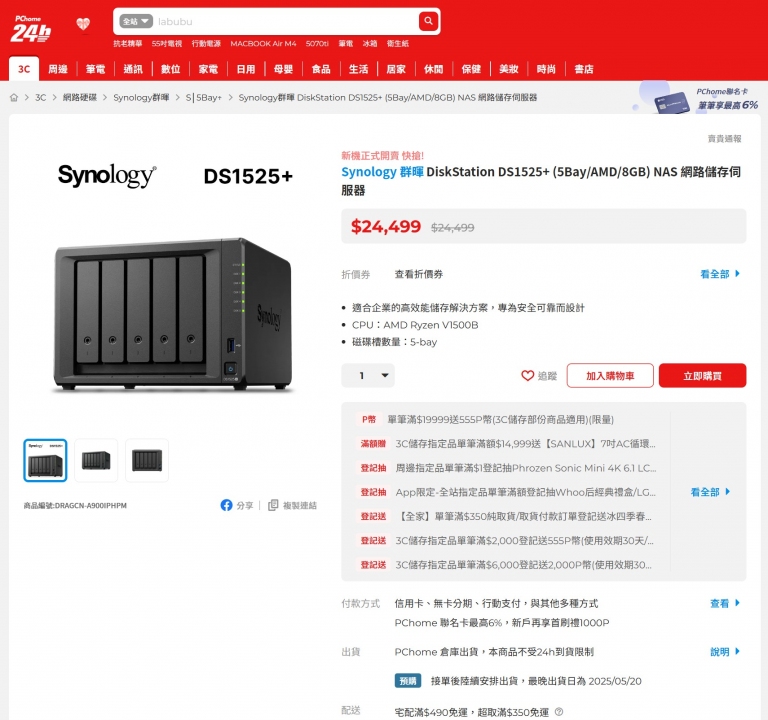Viewport: 768px width, 720px height.
Task: Click the heart icon beside the logo
Action: (x=83, y=23)
